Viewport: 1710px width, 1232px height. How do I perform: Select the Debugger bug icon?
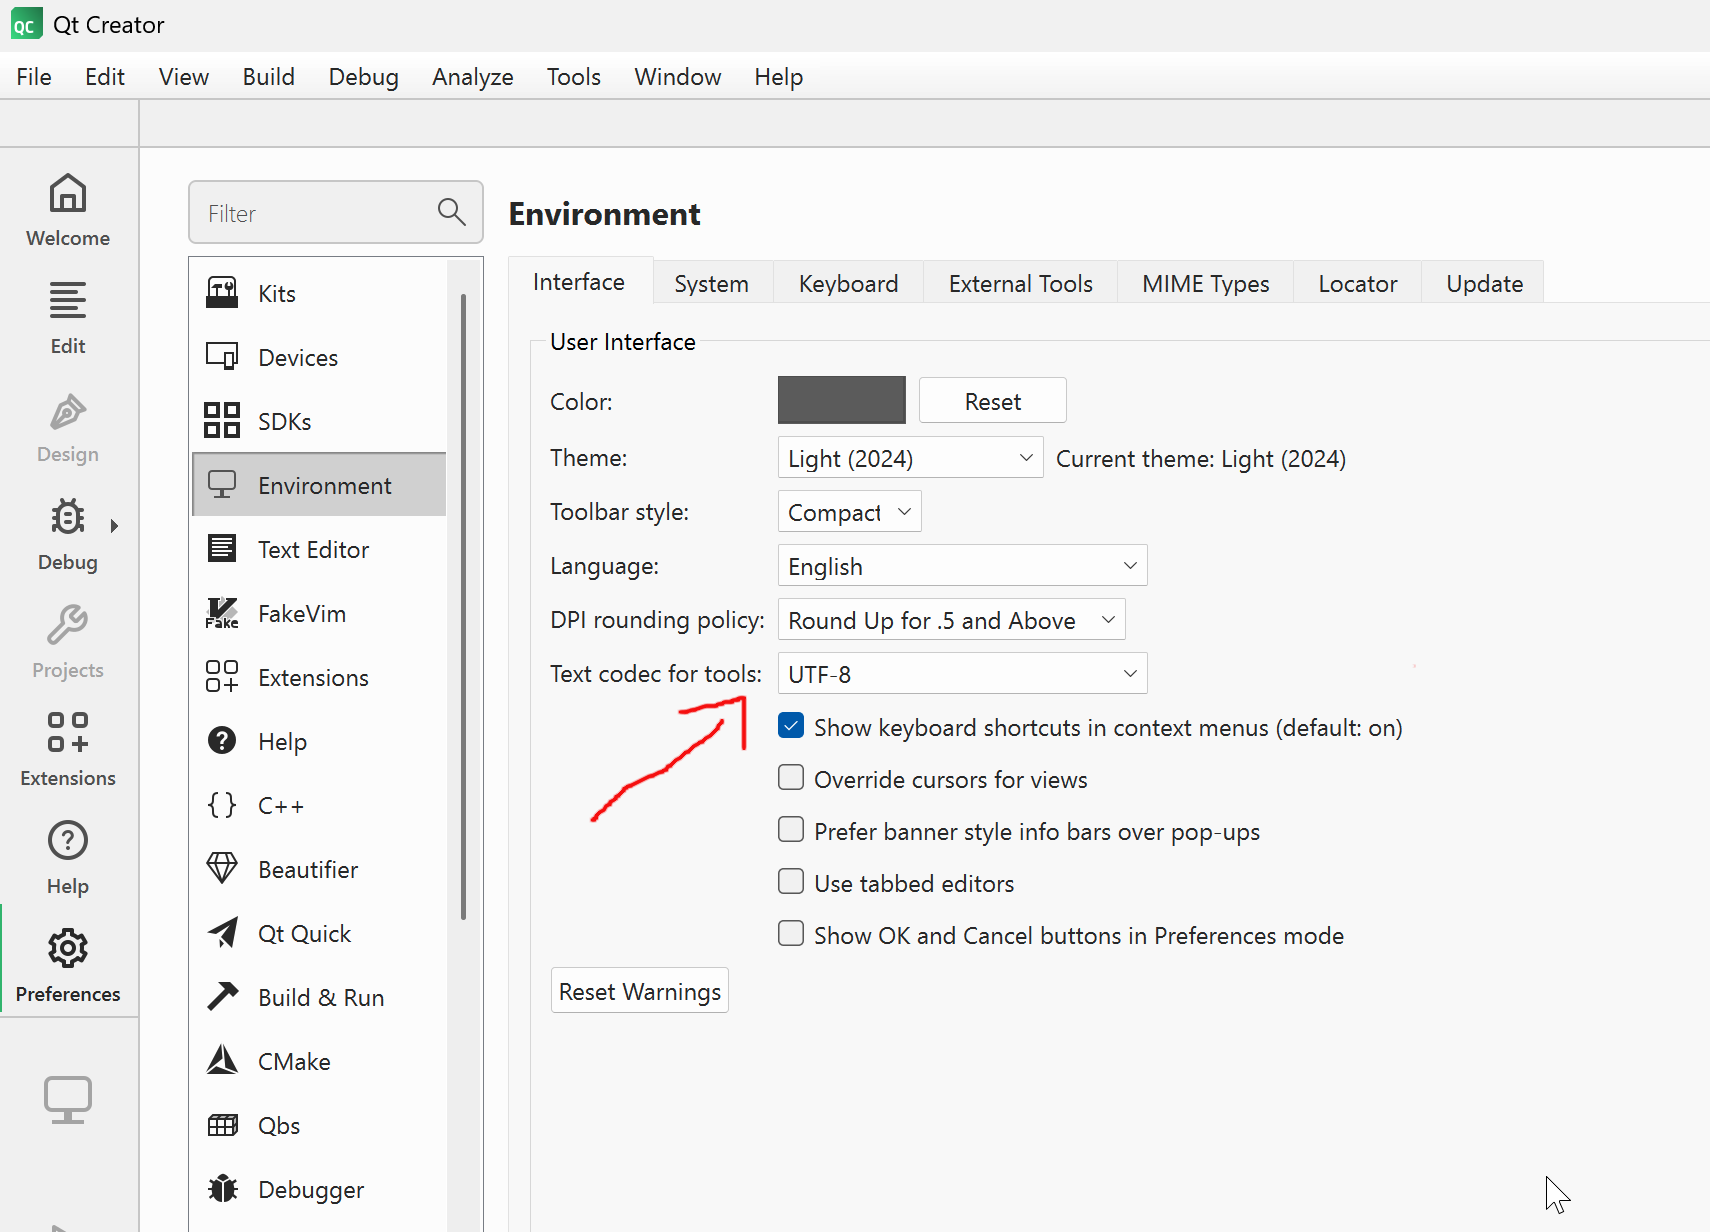click(x=222, y=1188)
